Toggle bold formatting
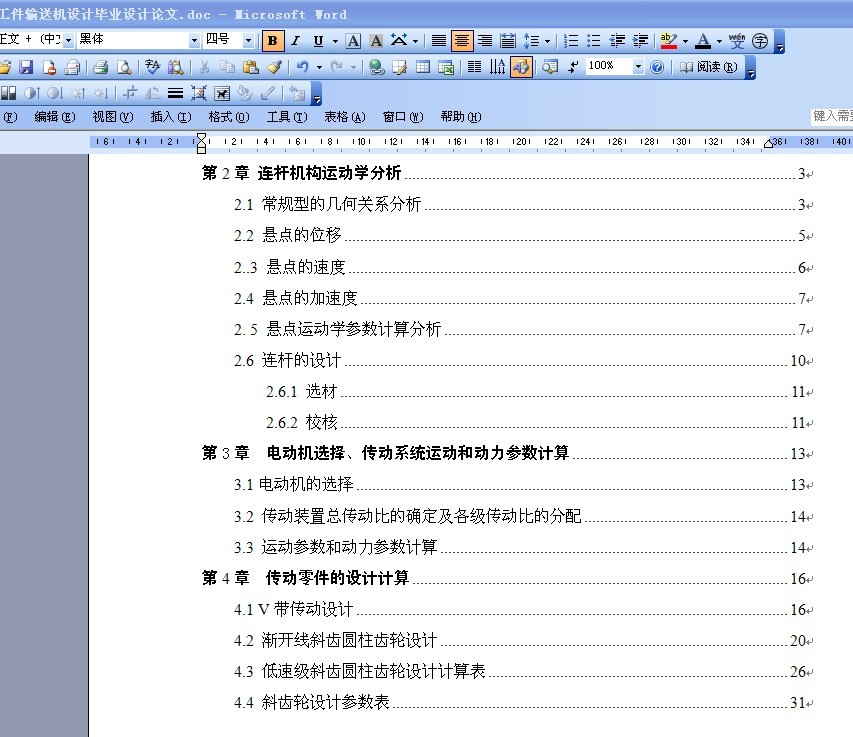Image resolution: width=853 pixels, height=737 pixels. coord(273,41)
